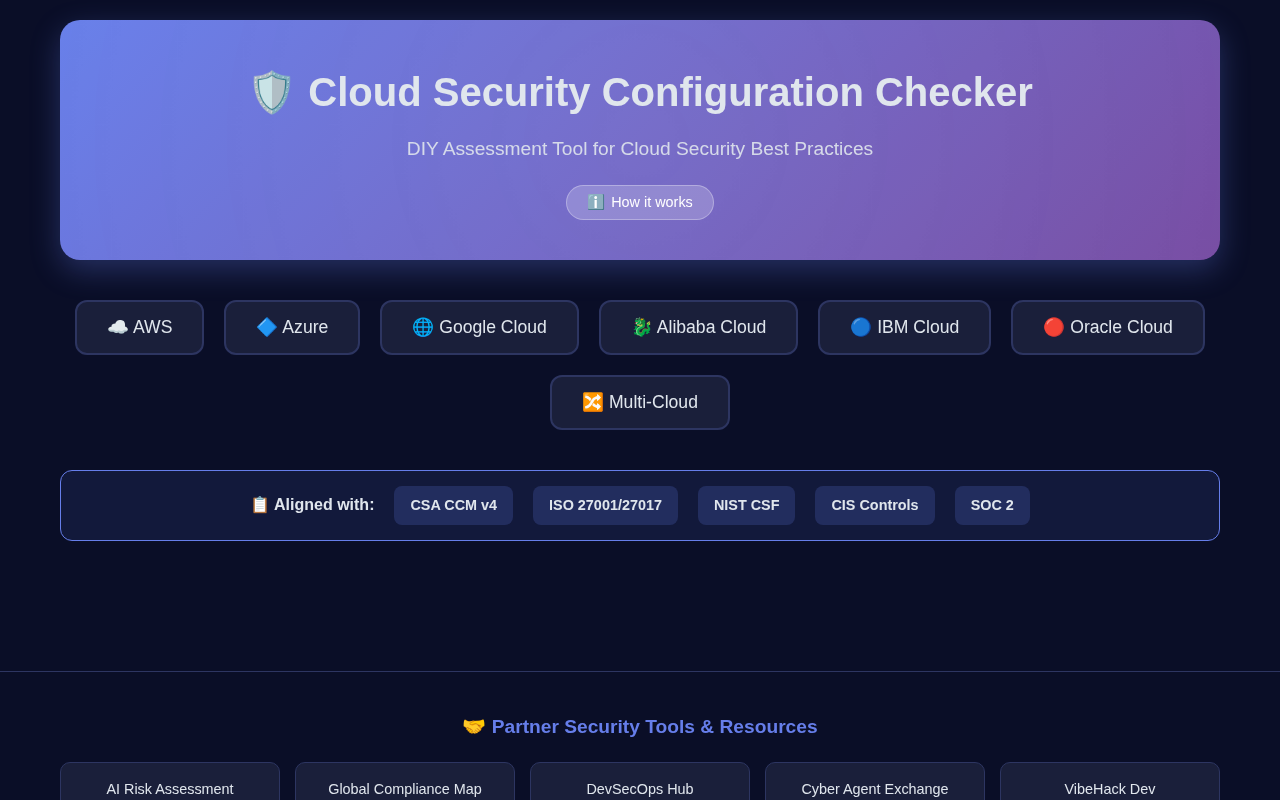Click the shield icon in the header
This screenshot has height=800, width=1280.
[x=271, y=93]
